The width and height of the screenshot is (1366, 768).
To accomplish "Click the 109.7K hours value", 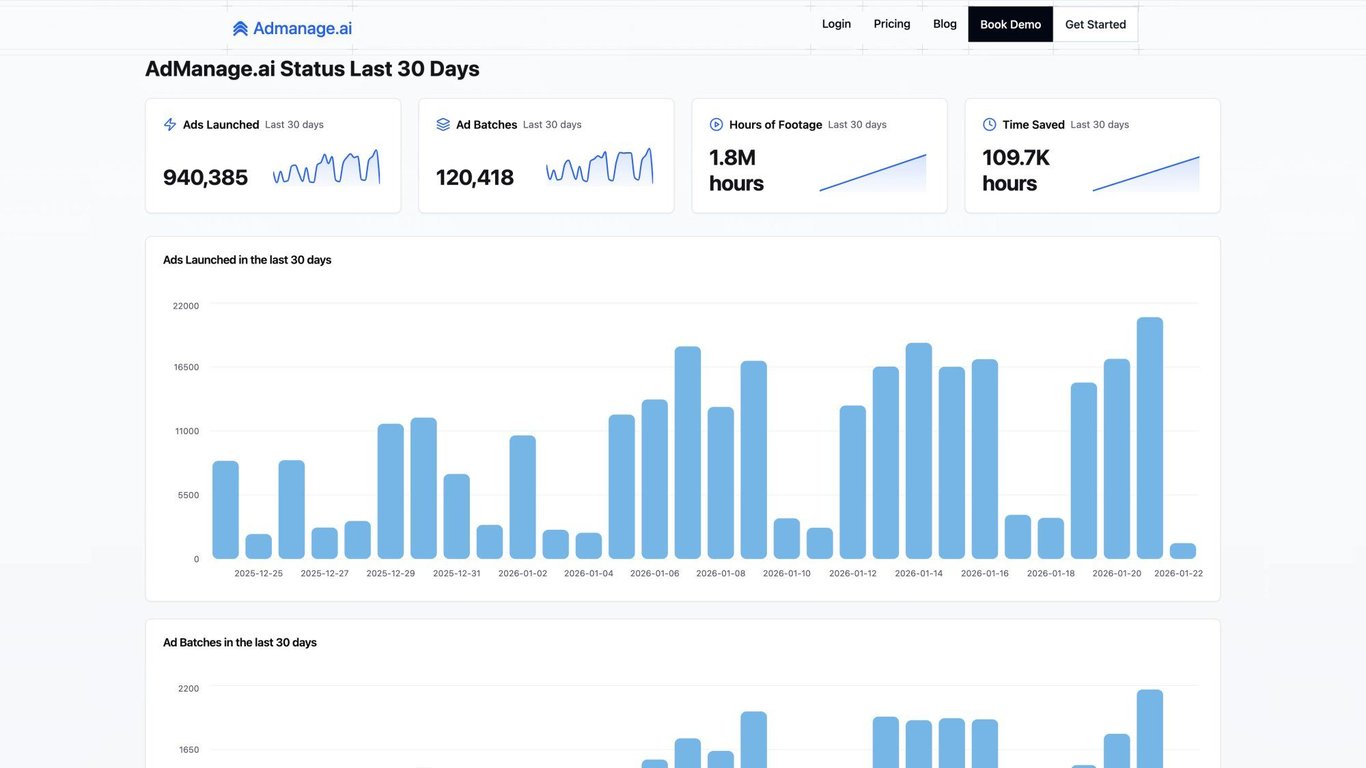I will pos(1016,170).
